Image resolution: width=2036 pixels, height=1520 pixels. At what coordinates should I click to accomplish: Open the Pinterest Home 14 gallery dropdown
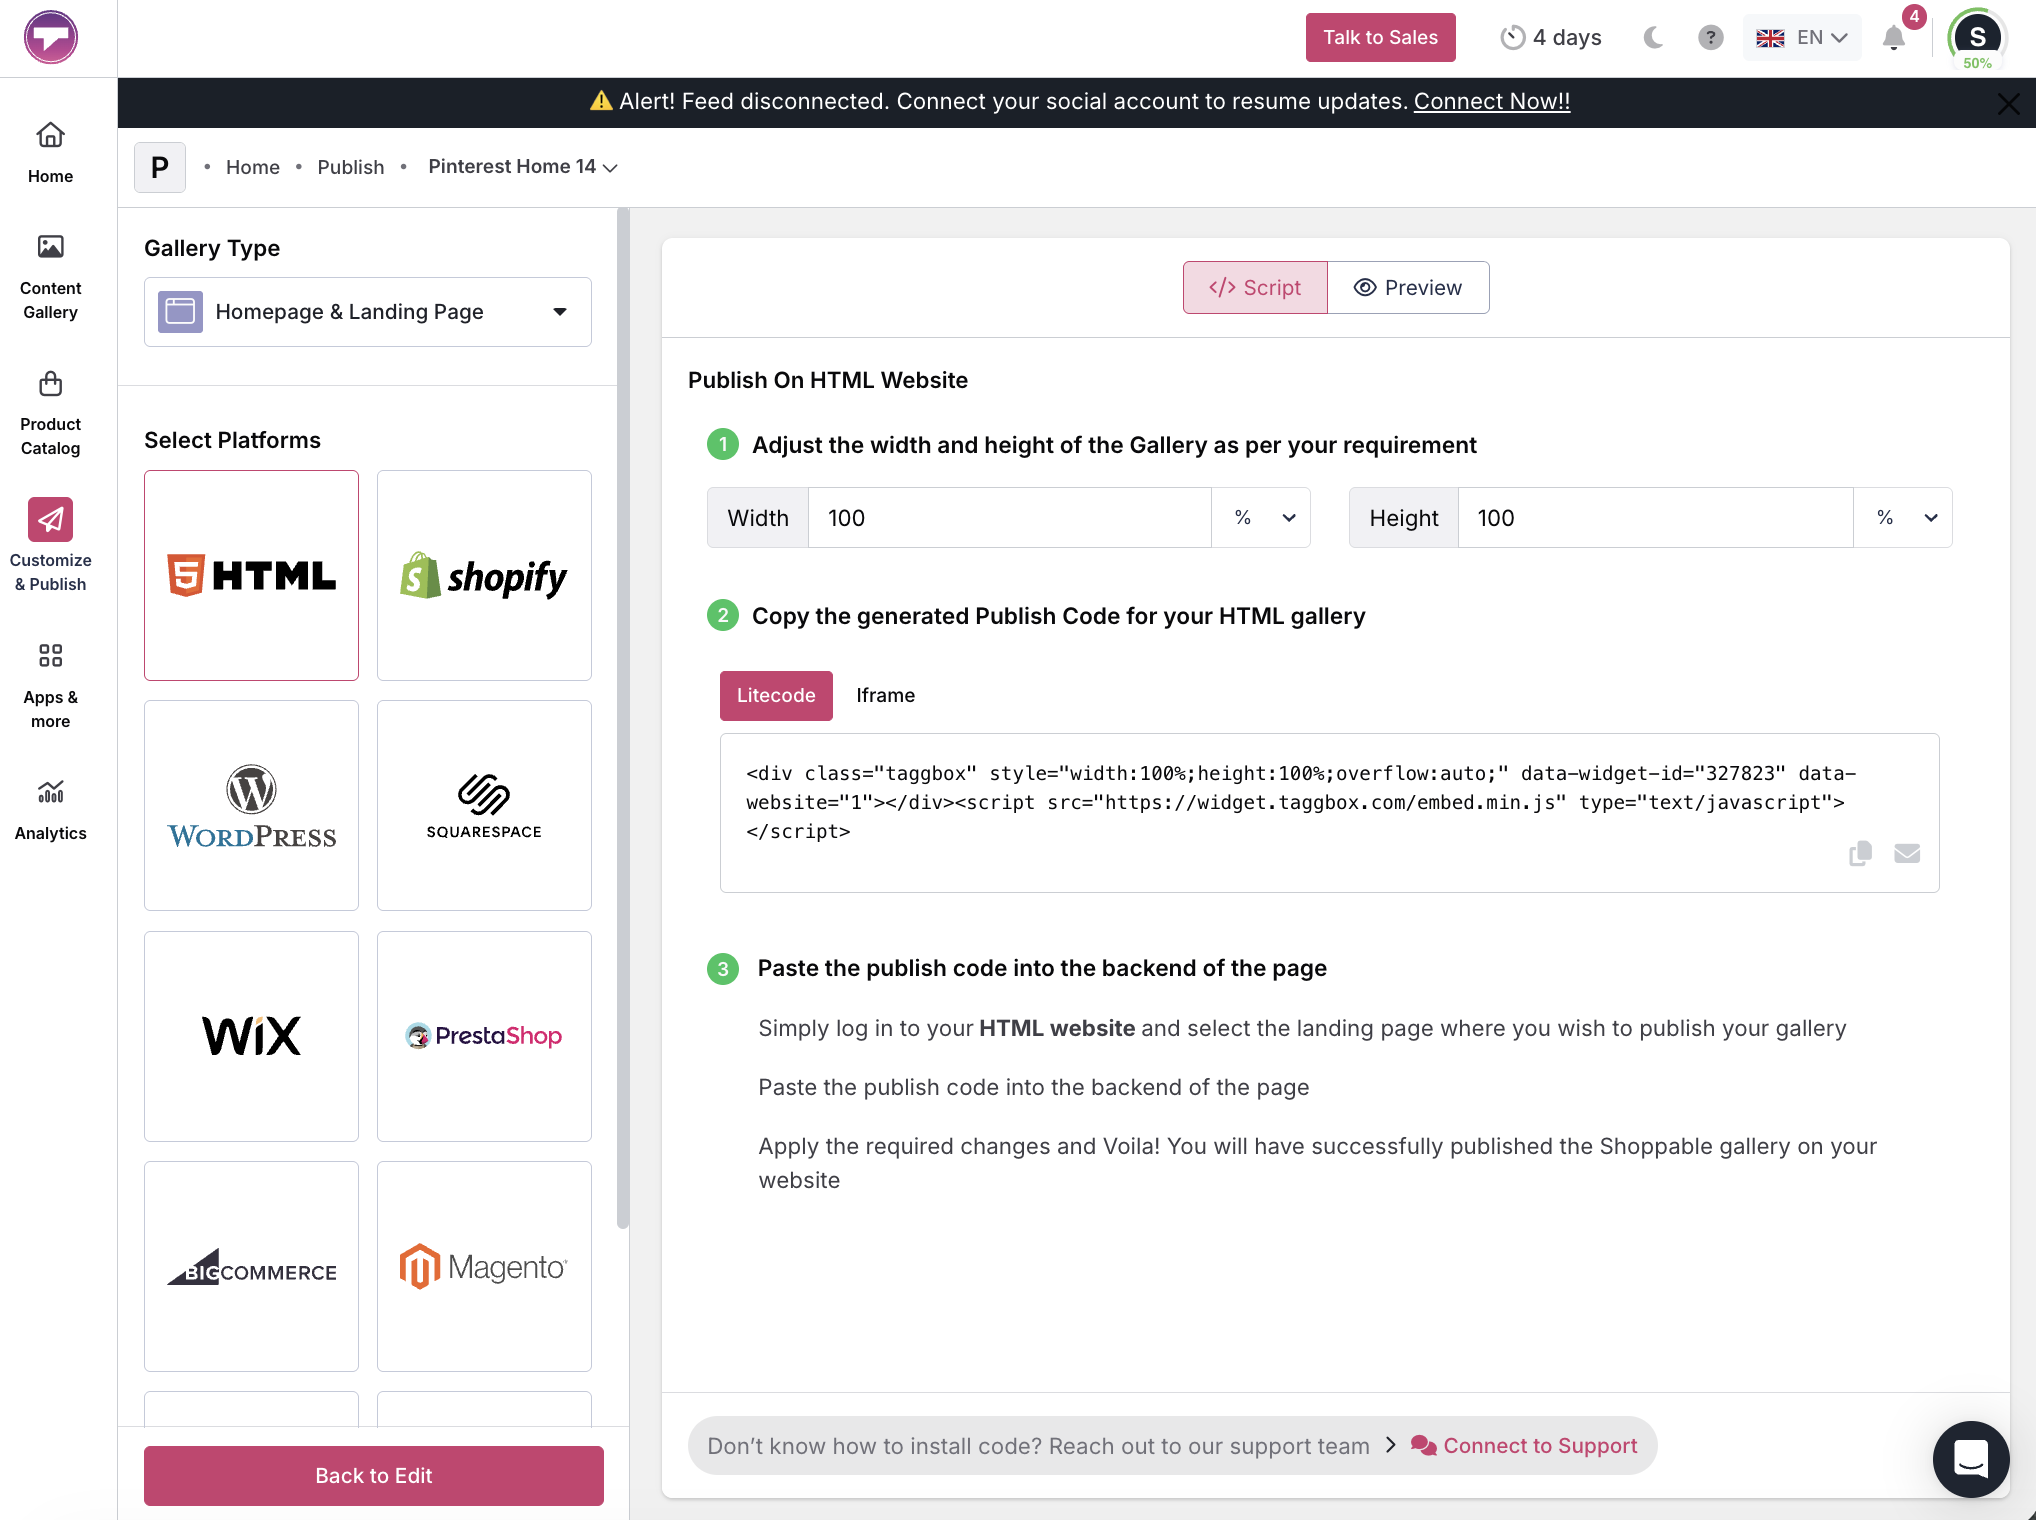[523, 167]
